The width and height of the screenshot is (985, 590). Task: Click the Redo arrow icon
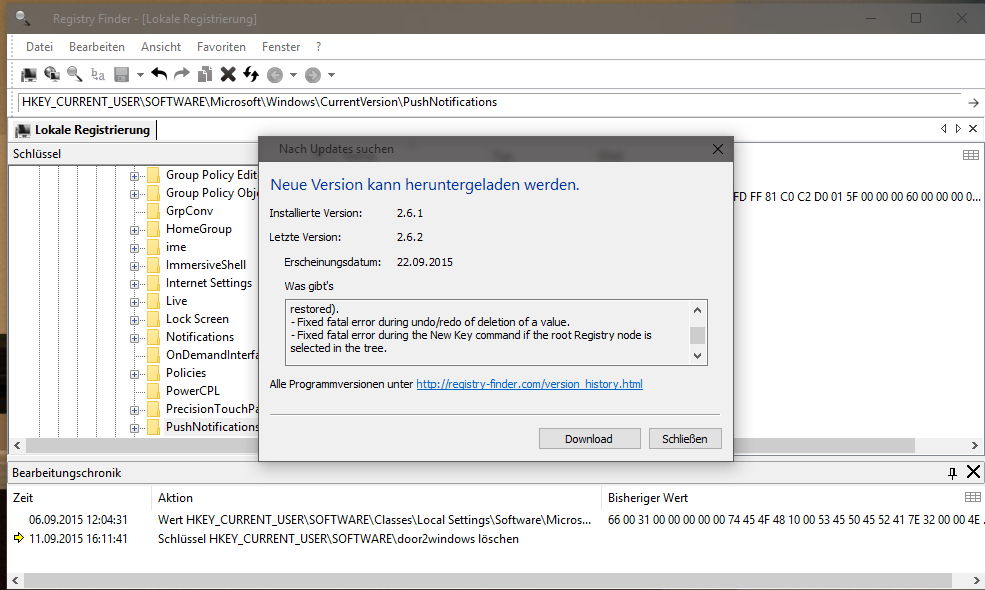pos(182,74)
